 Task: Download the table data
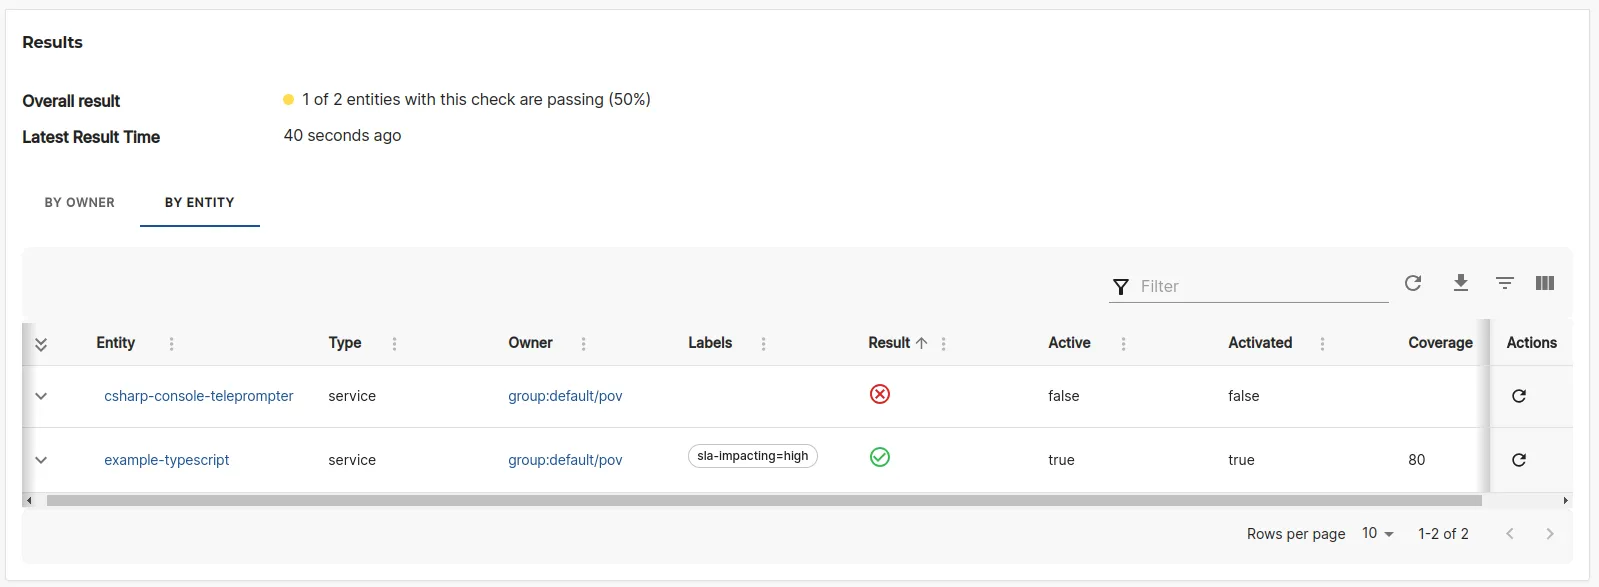point(1460,284)
